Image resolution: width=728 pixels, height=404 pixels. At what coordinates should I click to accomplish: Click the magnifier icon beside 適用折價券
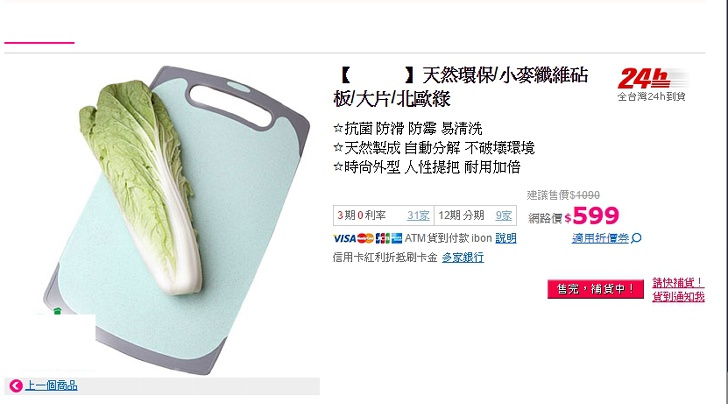point(637,238)
